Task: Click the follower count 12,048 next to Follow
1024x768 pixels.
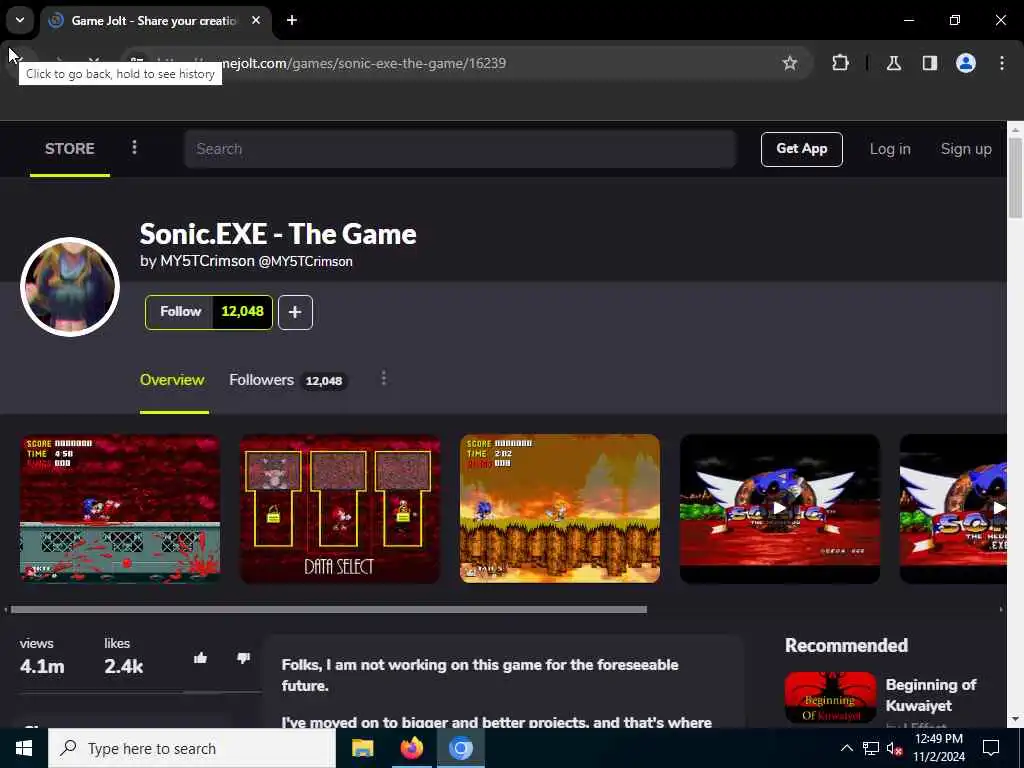Action: (242, 312)
